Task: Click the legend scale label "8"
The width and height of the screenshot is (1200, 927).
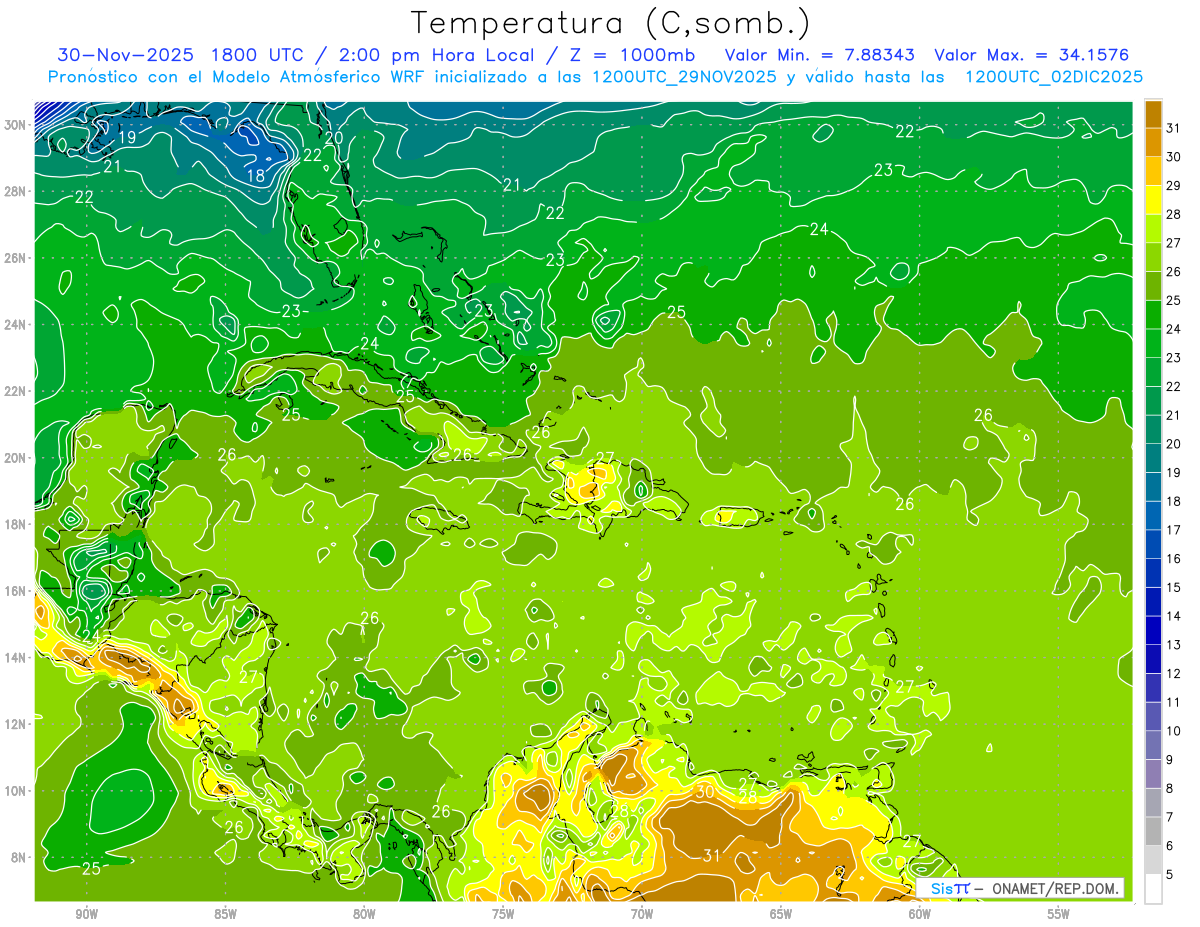Action: [x=1170, y=789]
